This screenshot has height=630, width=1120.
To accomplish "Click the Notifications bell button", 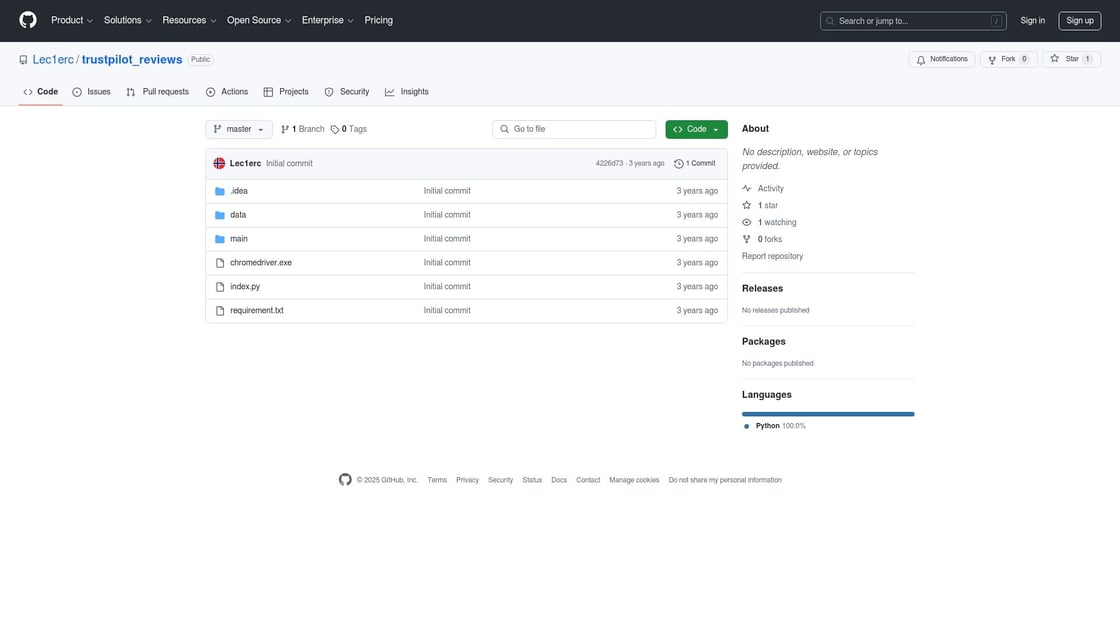I will tap(941, 59).
